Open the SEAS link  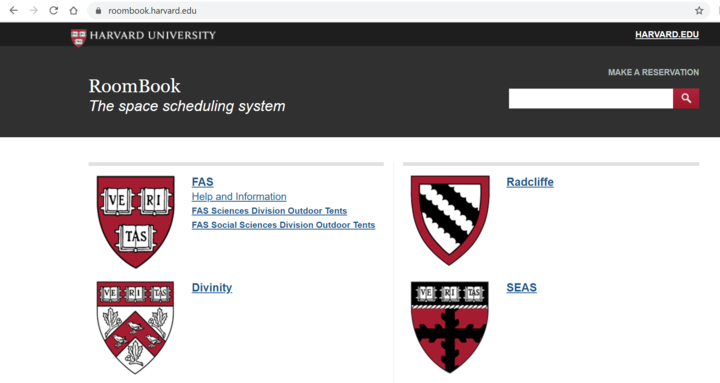(x=521, y=287)
